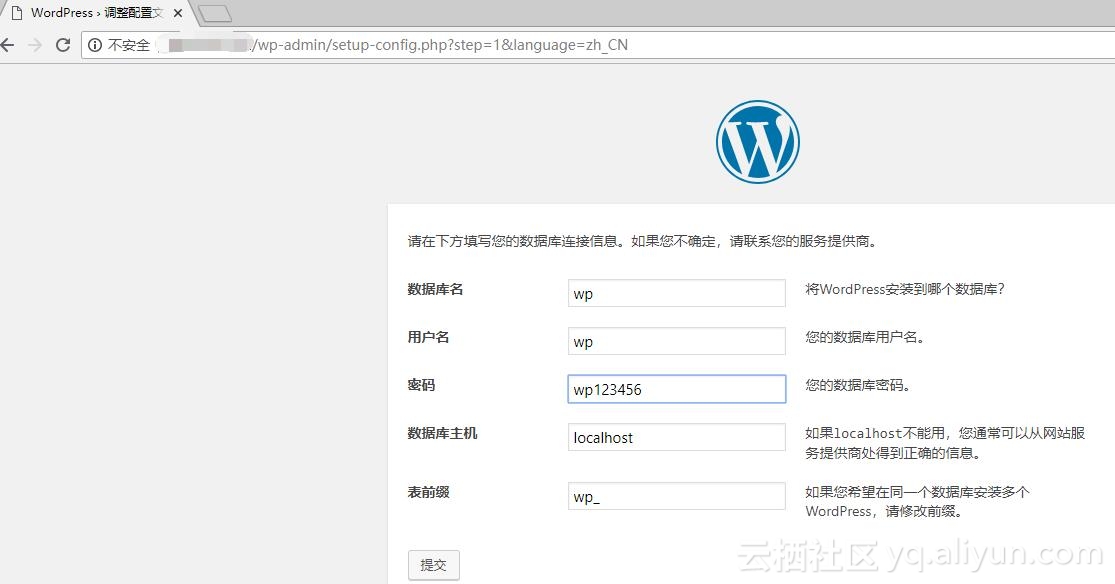Close the WordPress browser tab
The image size is (1115, 584).
(178, 13)
